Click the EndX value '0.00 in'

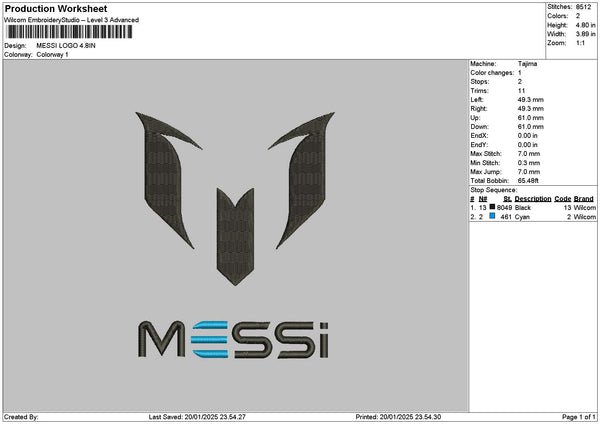[527, 136]
